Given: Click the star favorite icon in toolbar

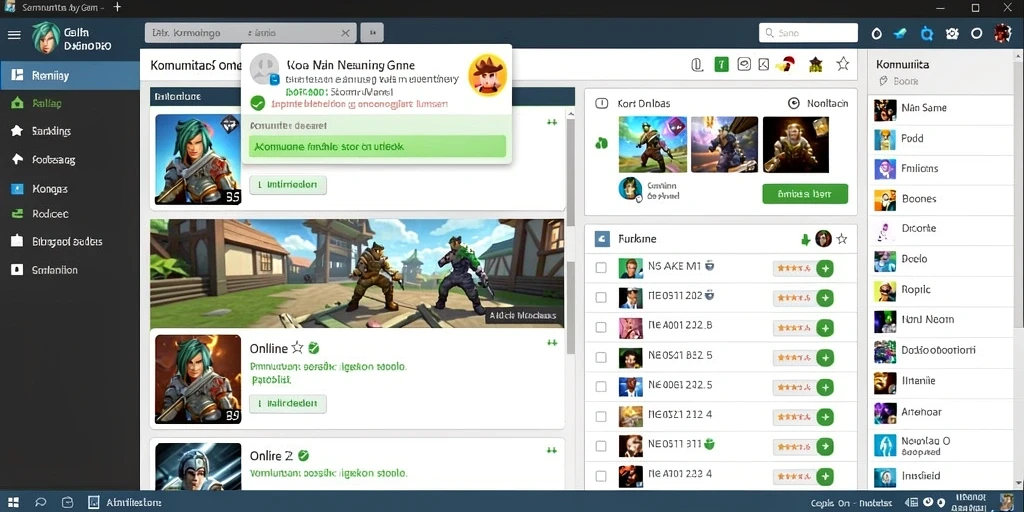Looking at the screenshot, I should (843, 63).
